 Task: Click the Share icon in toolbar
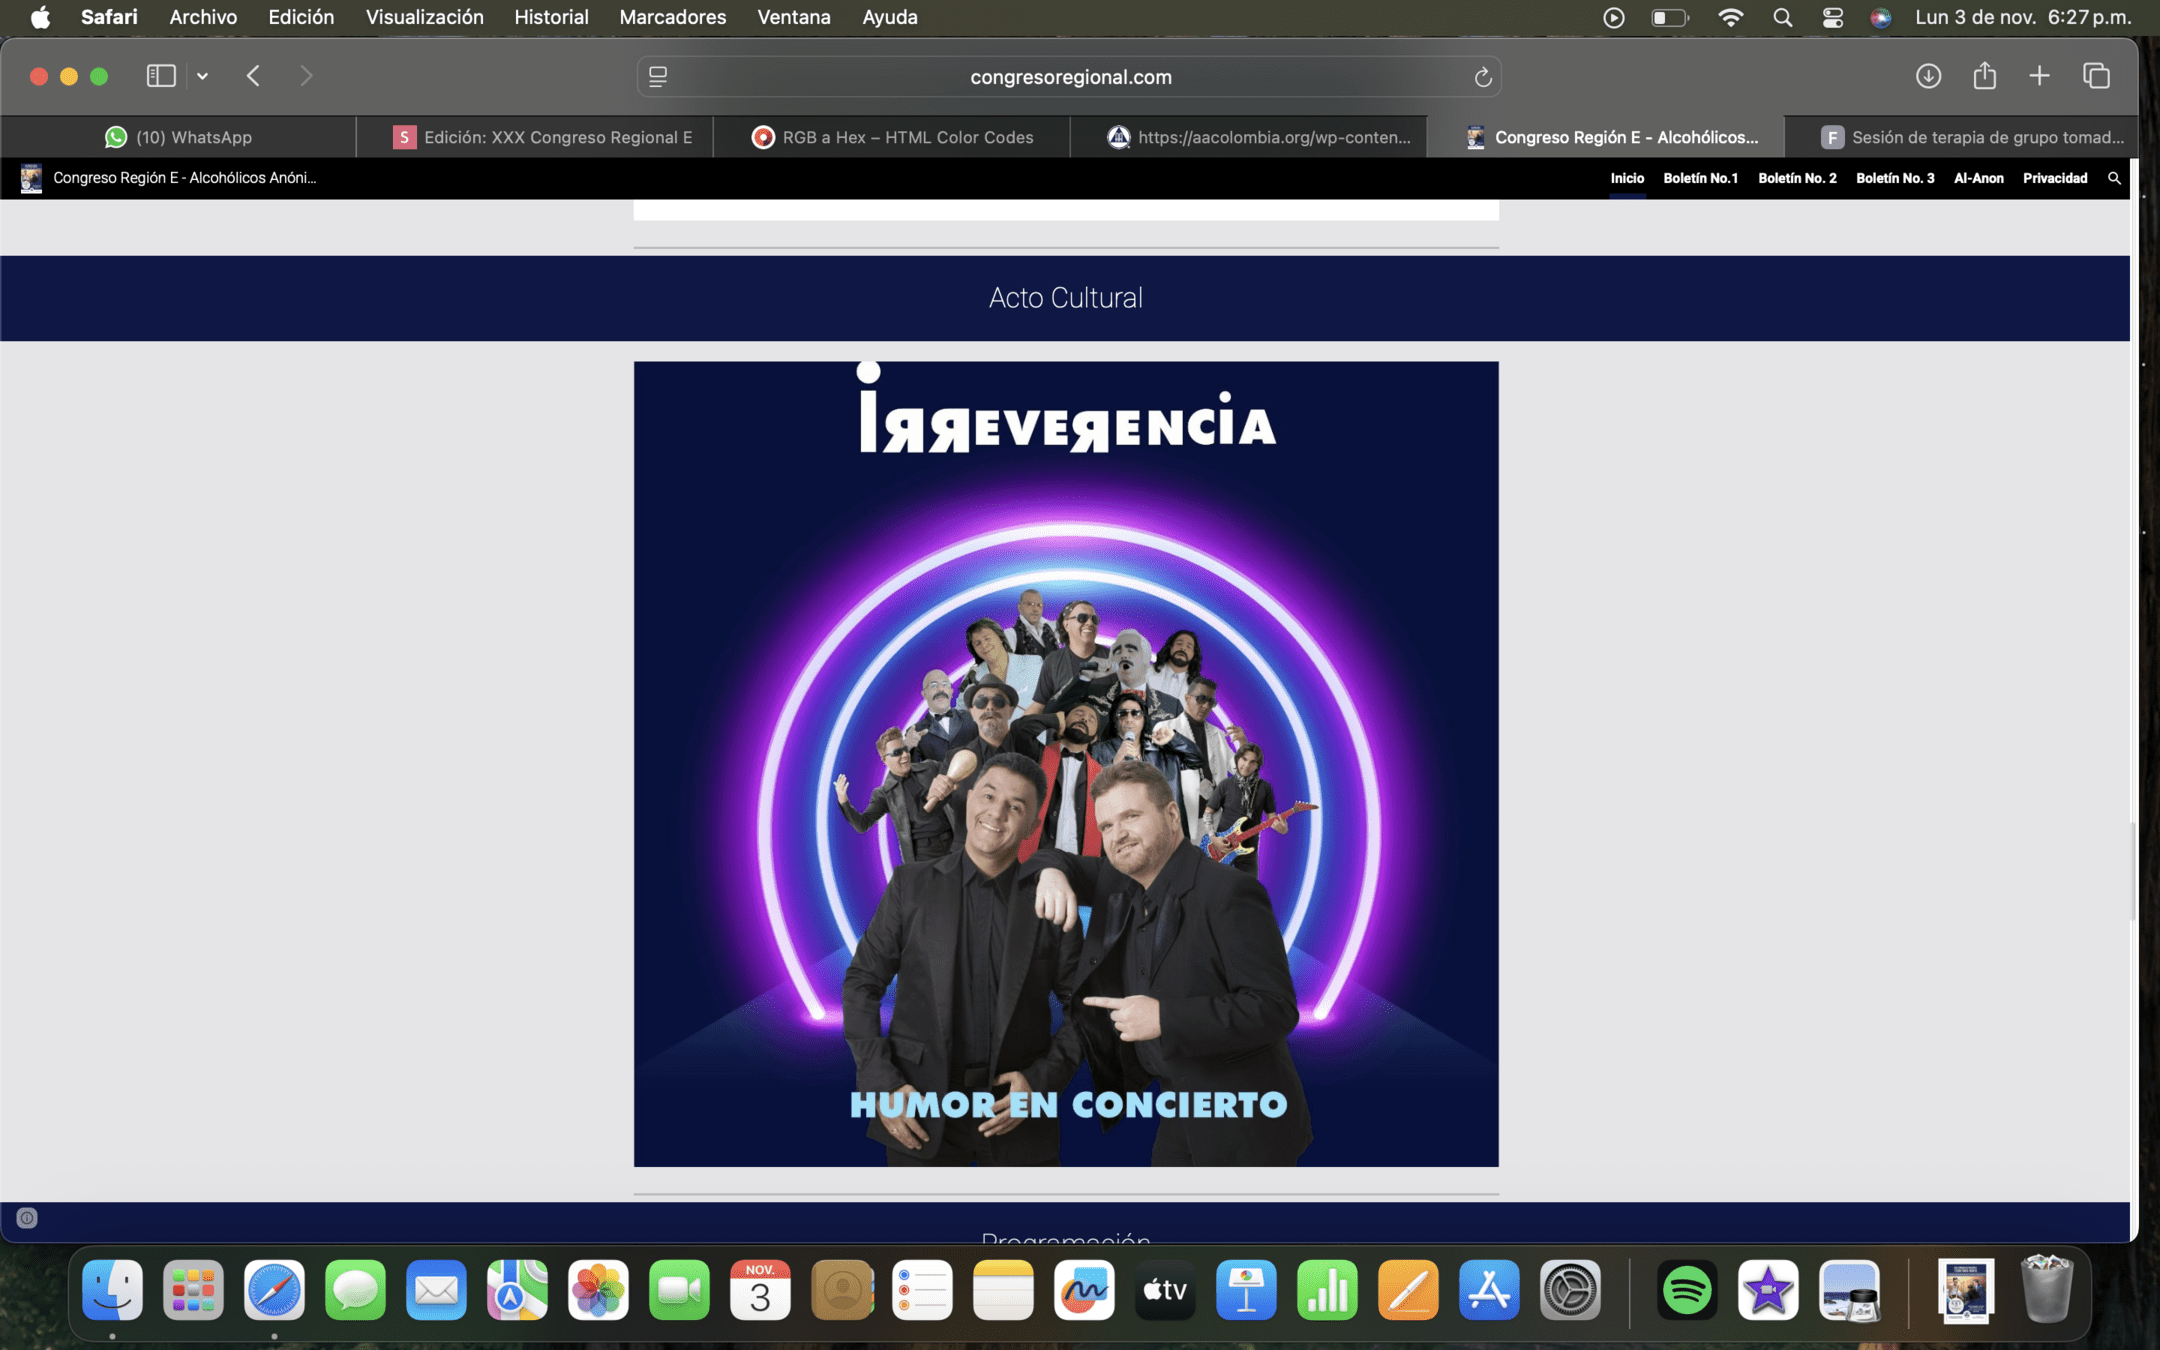click(x=1984, y=76)
